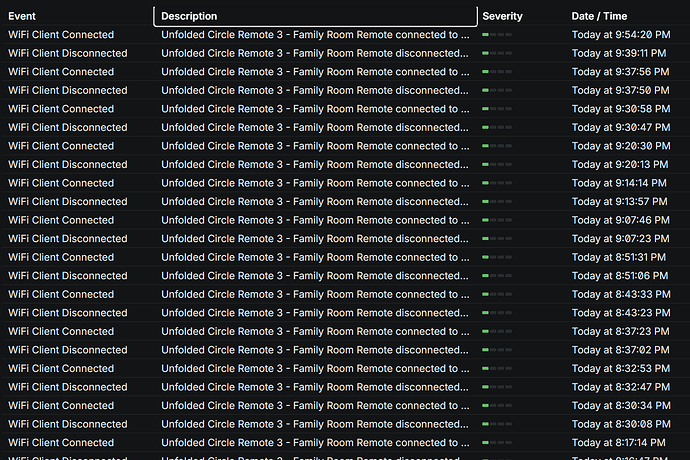Select the timestamp Today at 9:39:11 PM

coord(619,53)
